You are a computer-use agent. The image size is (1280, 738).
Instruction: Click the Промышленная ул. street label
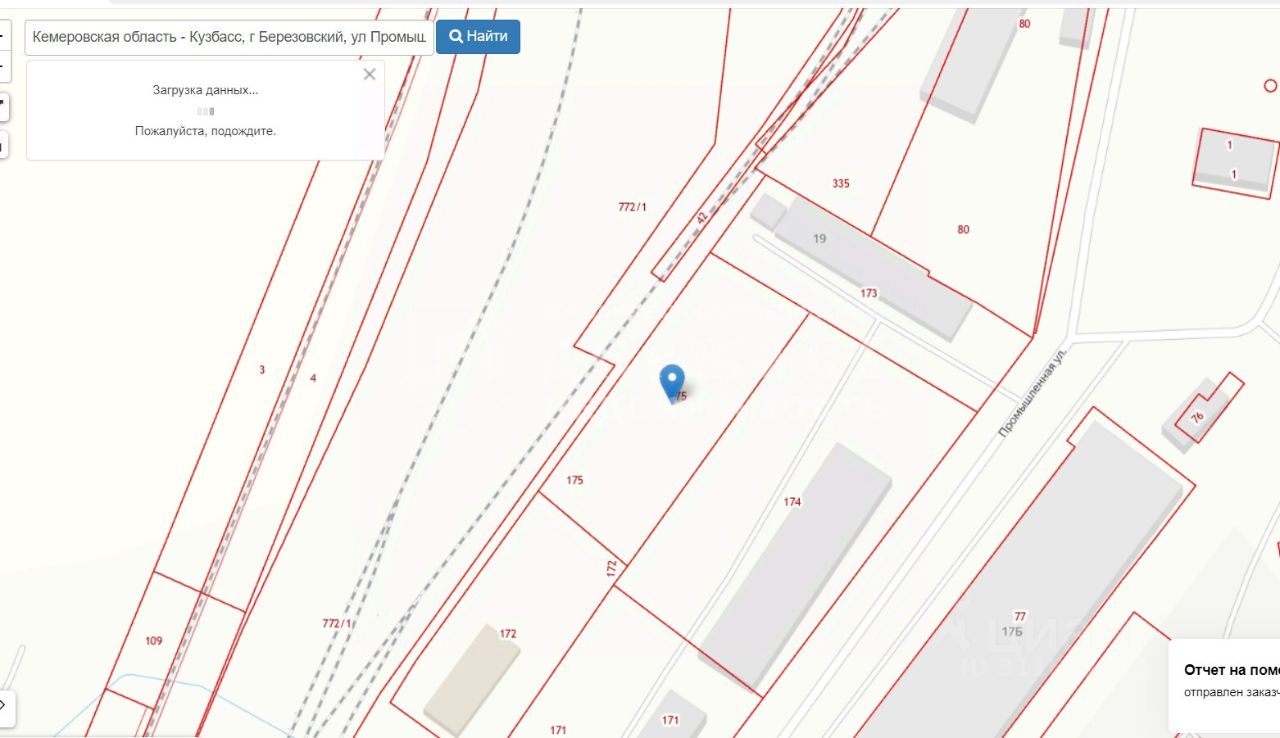1034,391
